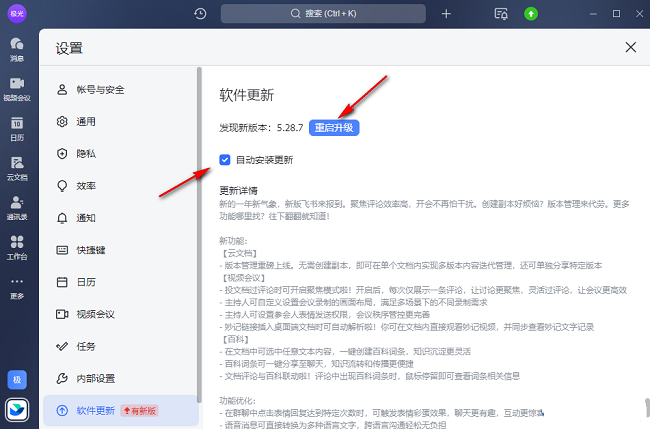Open the 工作台 workbench icon
Image resolution: width=650 pixels, height=429 pixels.
pos(17,246)
